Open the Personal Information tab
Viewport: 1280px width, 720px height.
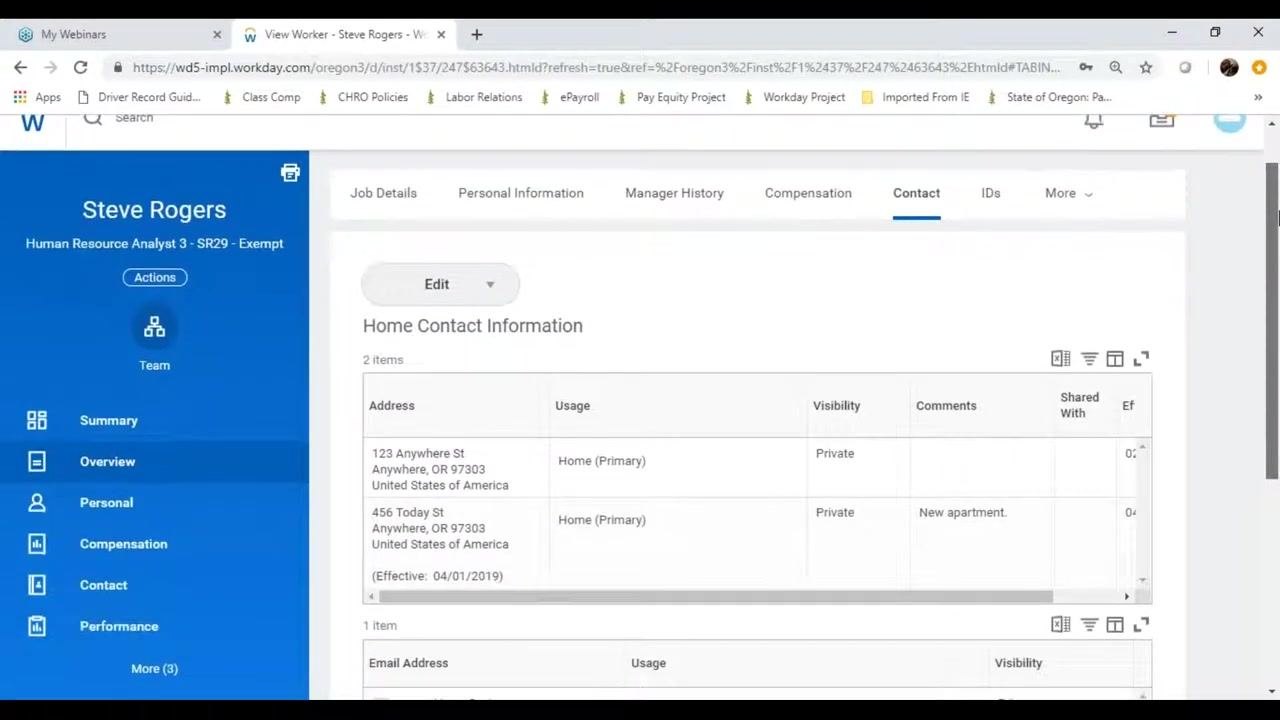click(x=521, y=193)
